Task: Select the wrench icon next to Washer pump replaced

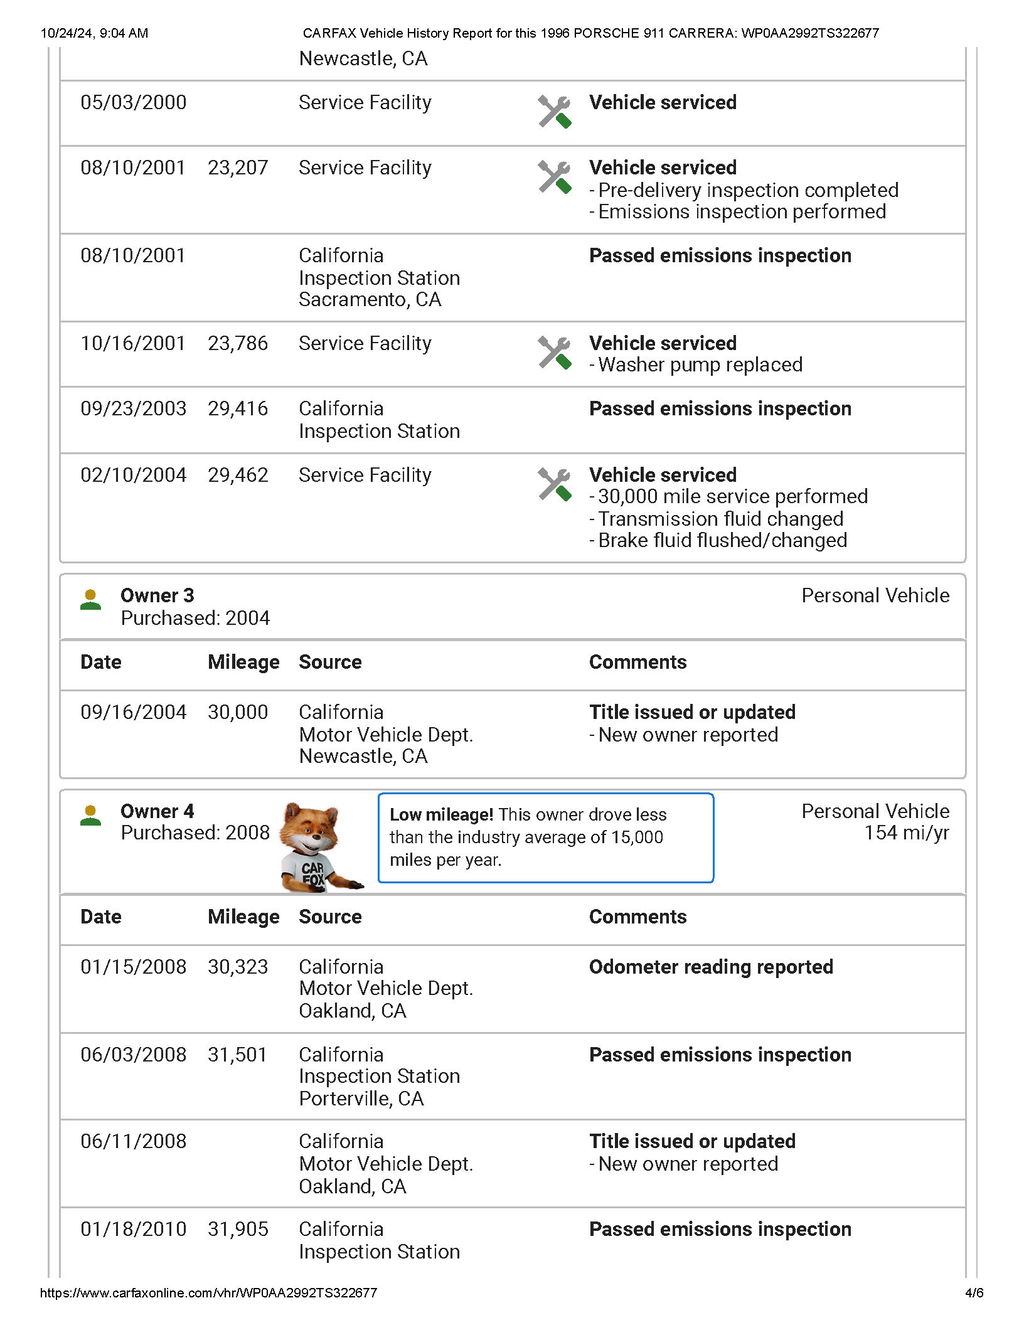Action: point(554,352)
